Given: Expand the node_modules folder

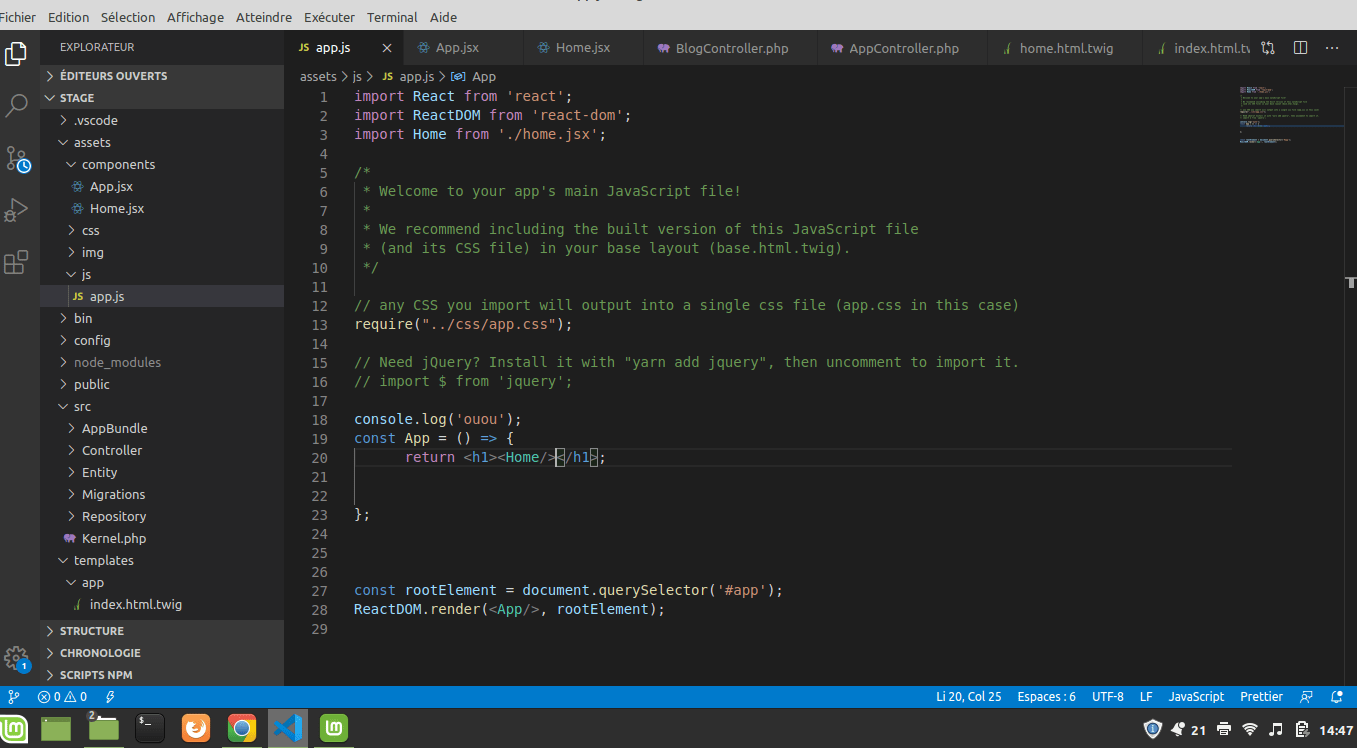Looking at the screenshot, I should coord(162,362).
